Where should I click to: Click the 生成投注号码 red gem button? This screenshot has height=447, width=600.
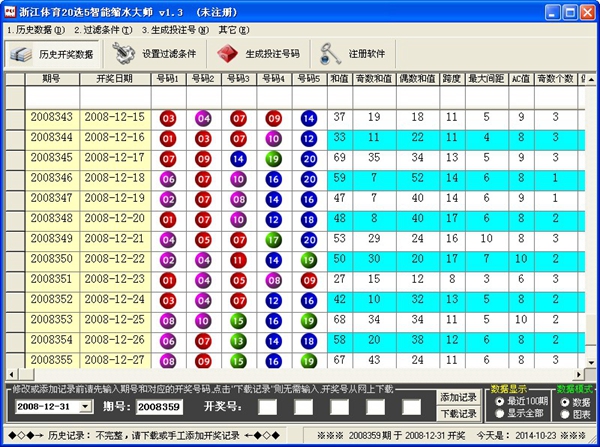pyautogui.click(x=259, y=54)
